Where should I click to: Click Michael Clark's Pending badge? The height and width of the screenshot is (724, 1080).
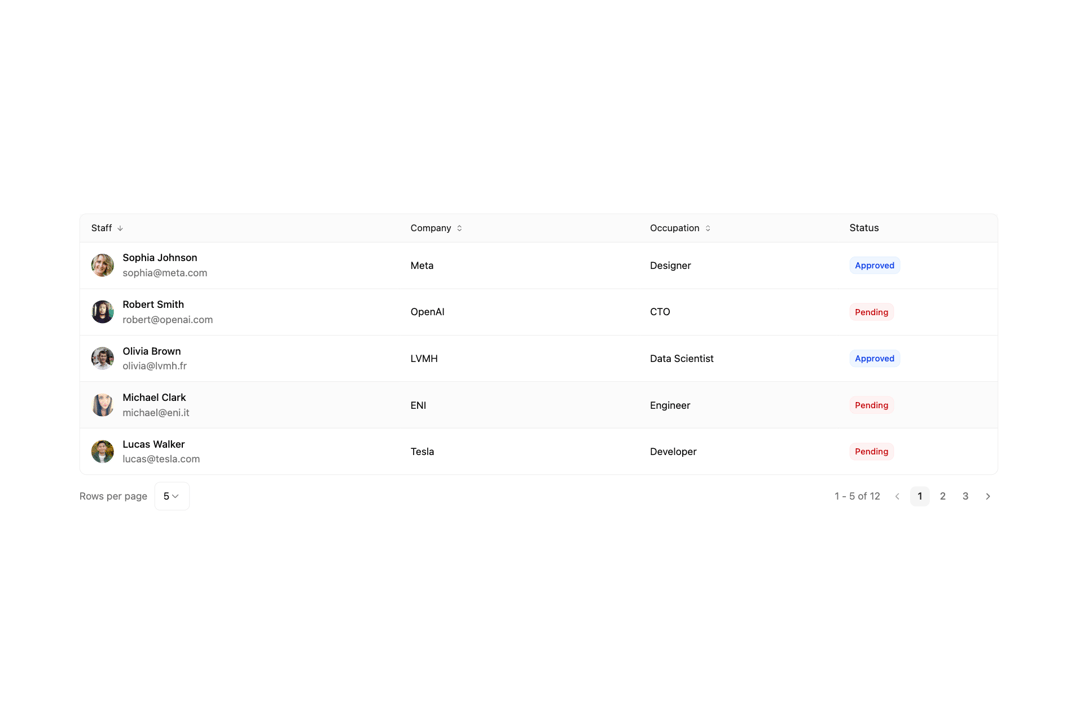click(x=871, y=405)
